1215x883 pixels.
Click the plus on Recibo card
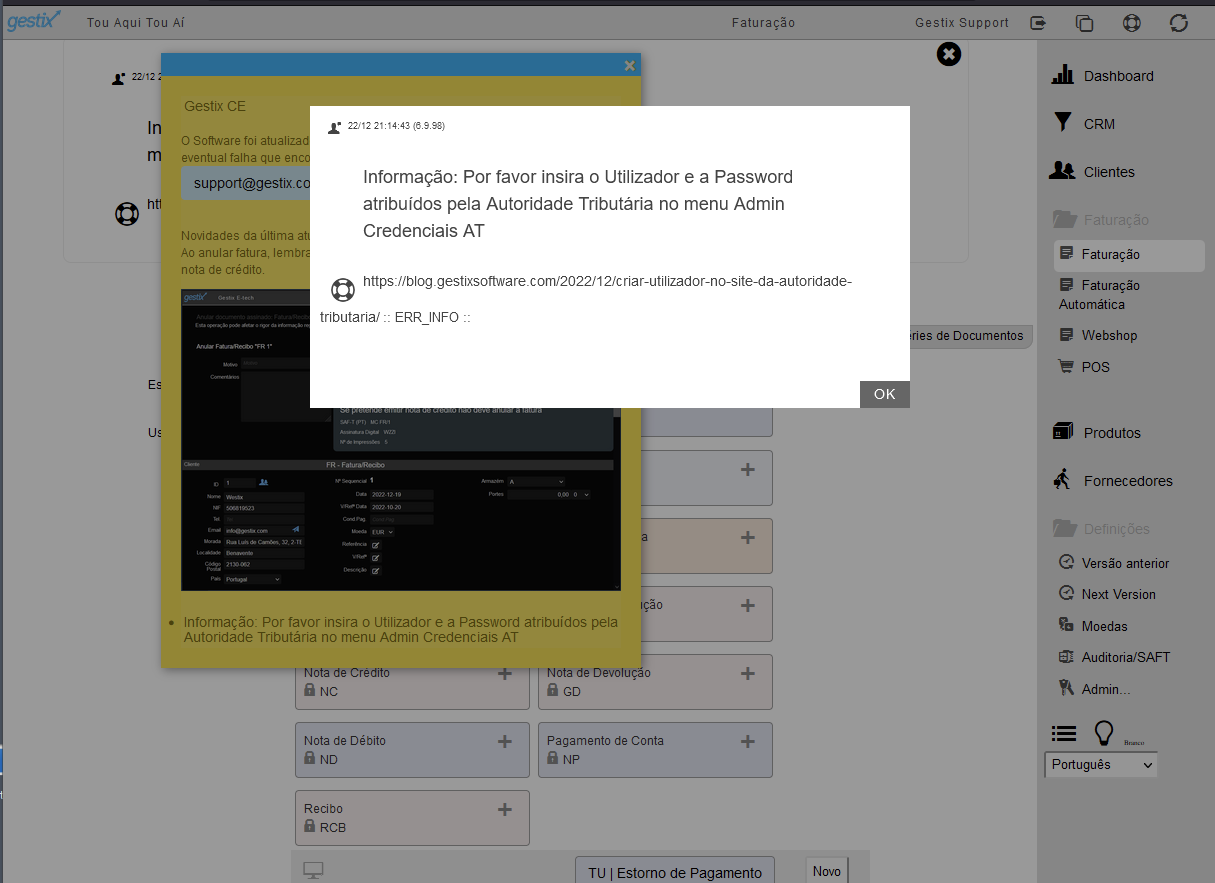click(505, 810)
